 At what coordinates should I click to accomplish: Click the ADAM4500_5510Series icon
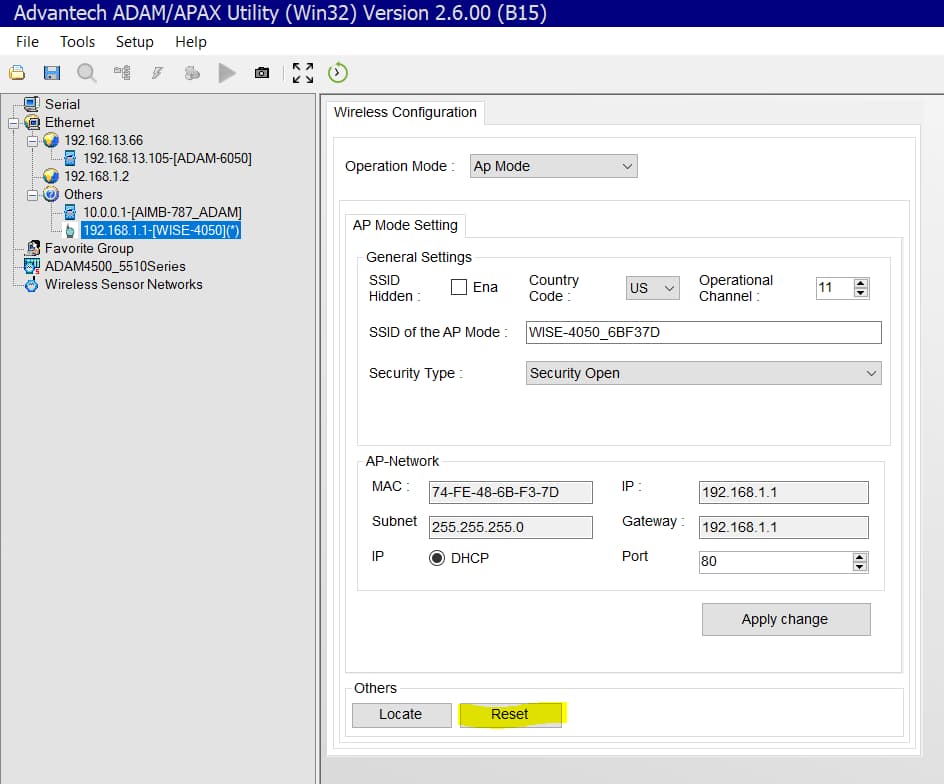pyautogui.click(x=32, y=266)
